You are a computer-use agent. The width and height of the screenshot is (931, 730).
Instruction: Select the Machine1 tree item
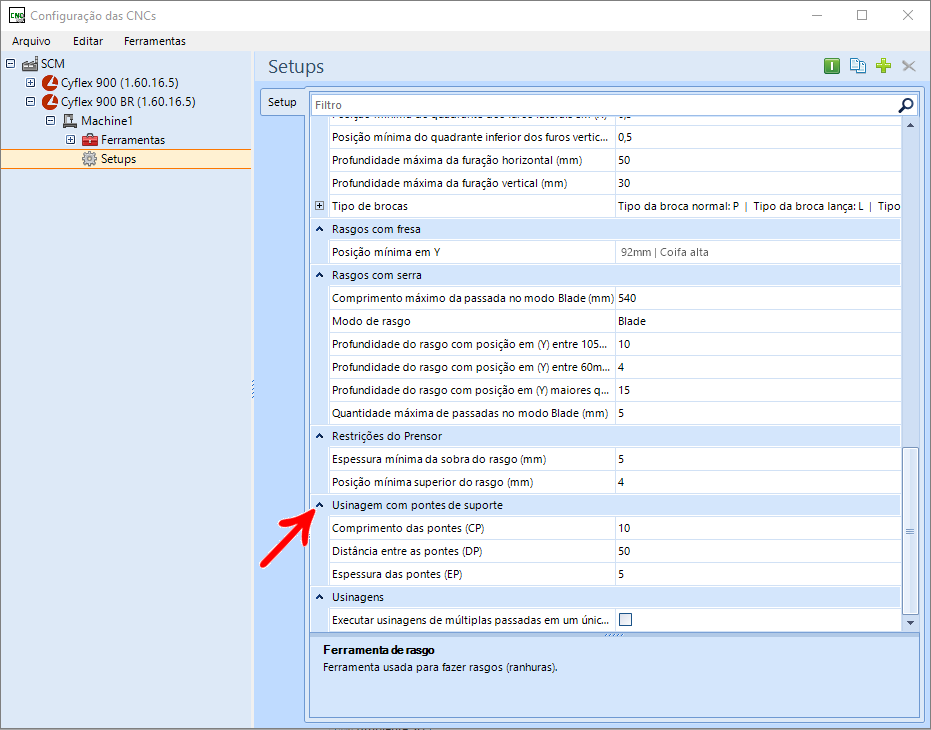(107, 121)
